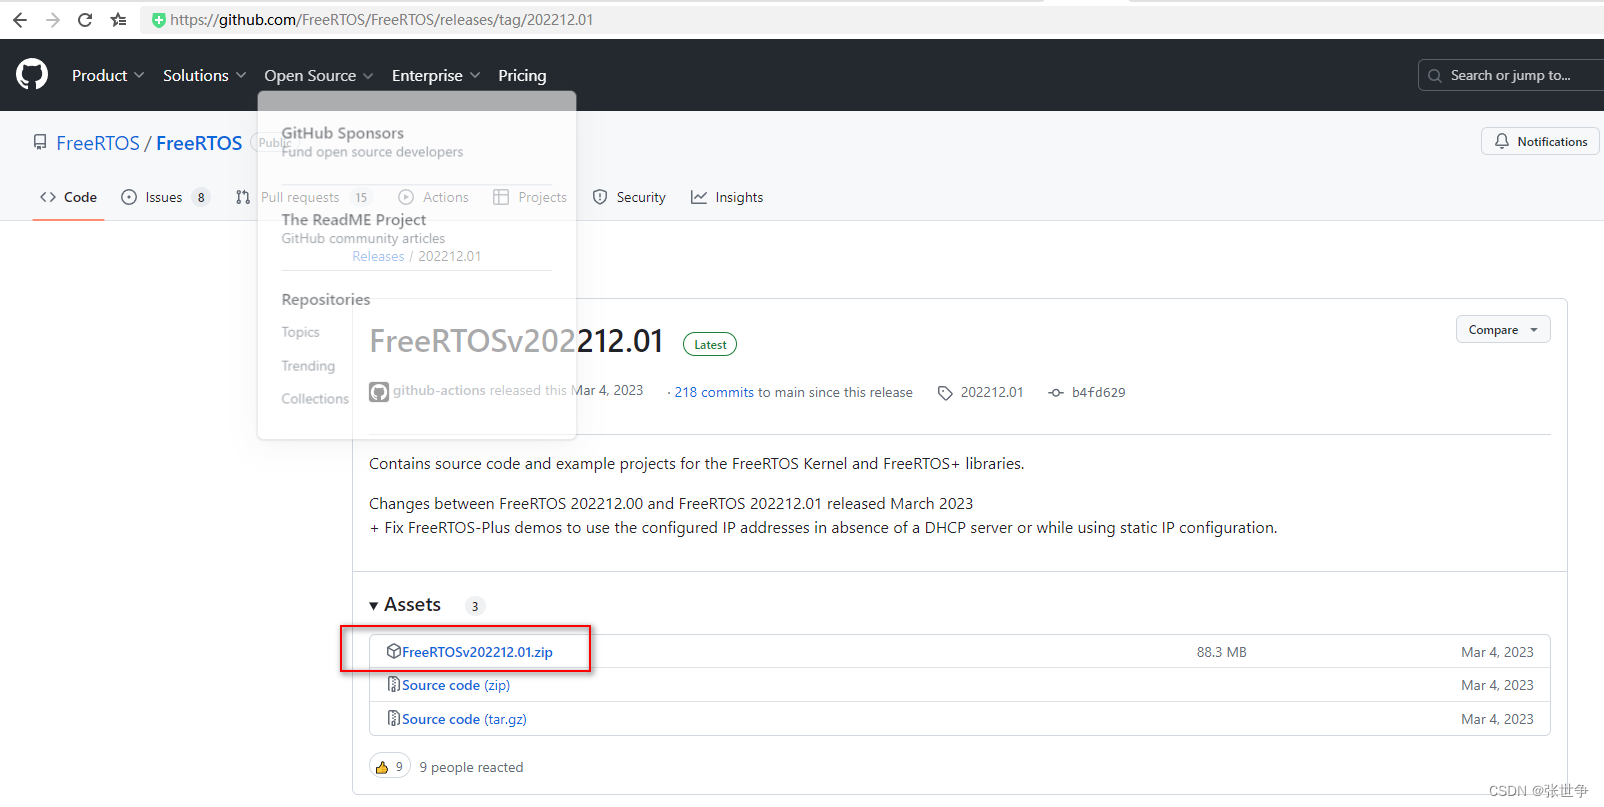Click the browser address bar URL

[381, 20]
